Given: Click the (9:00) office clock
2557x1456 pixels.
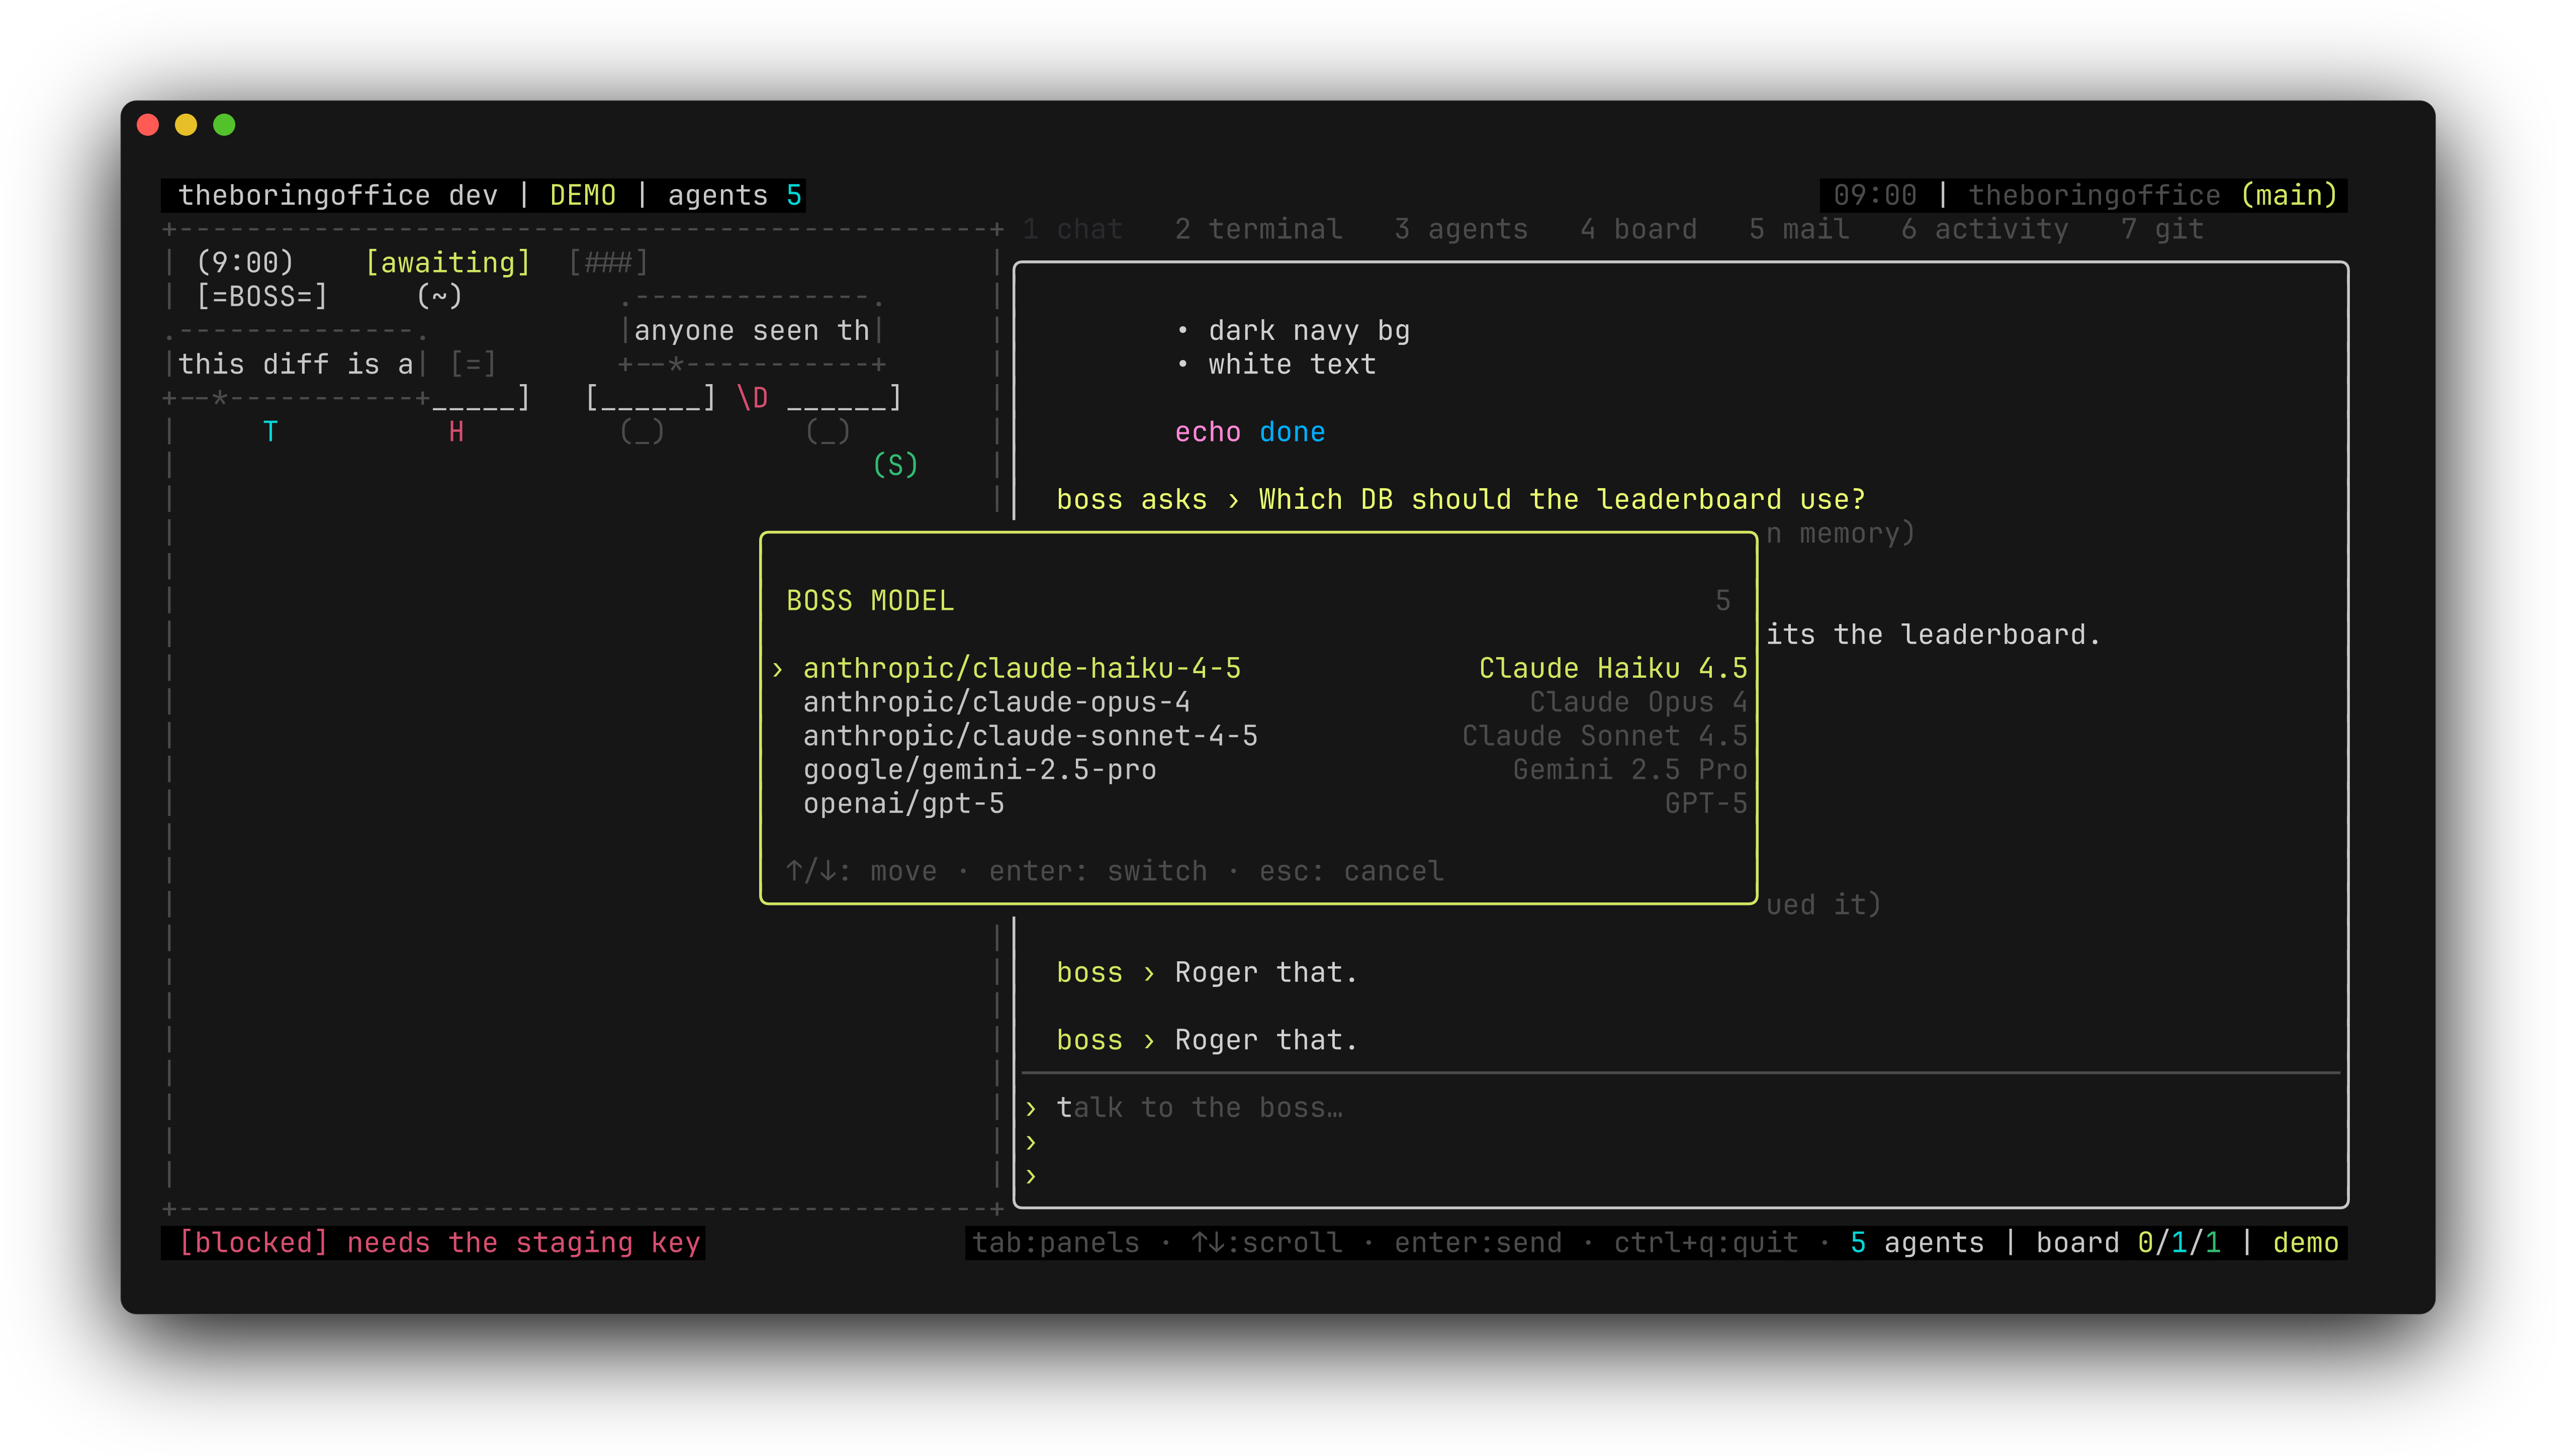Looking at the screenshot, I should (245, 263).
